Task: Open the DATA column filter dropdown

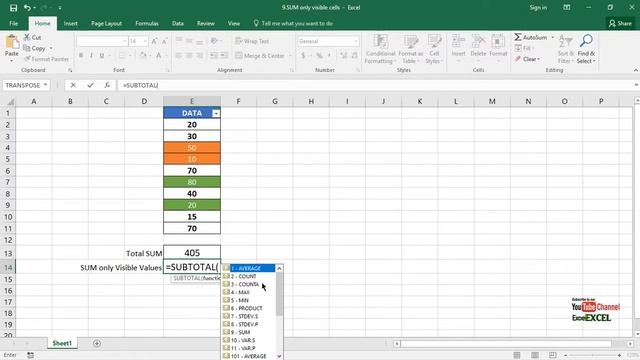Action: click(x=216, y=113)
